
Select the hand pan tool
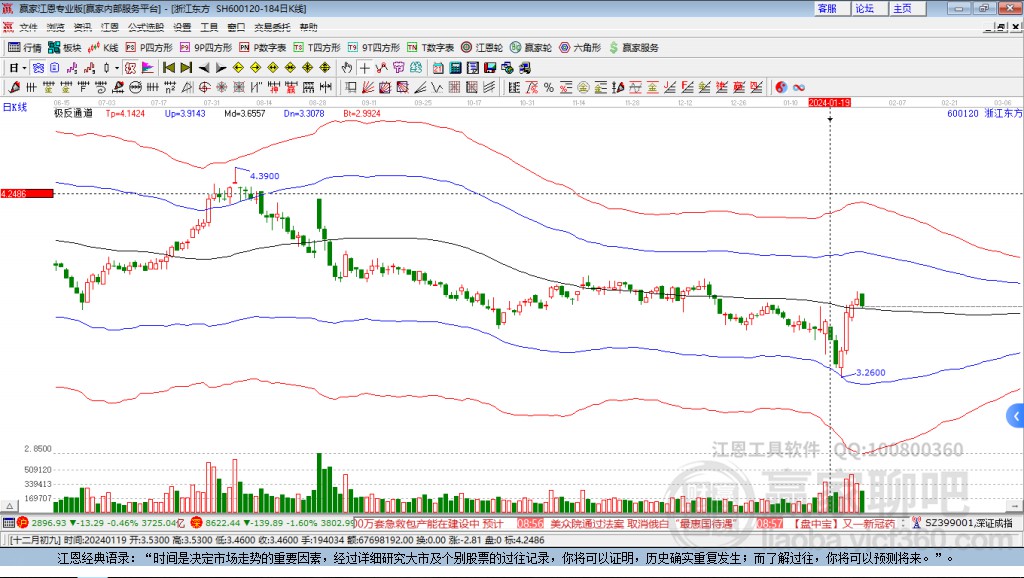347,68
